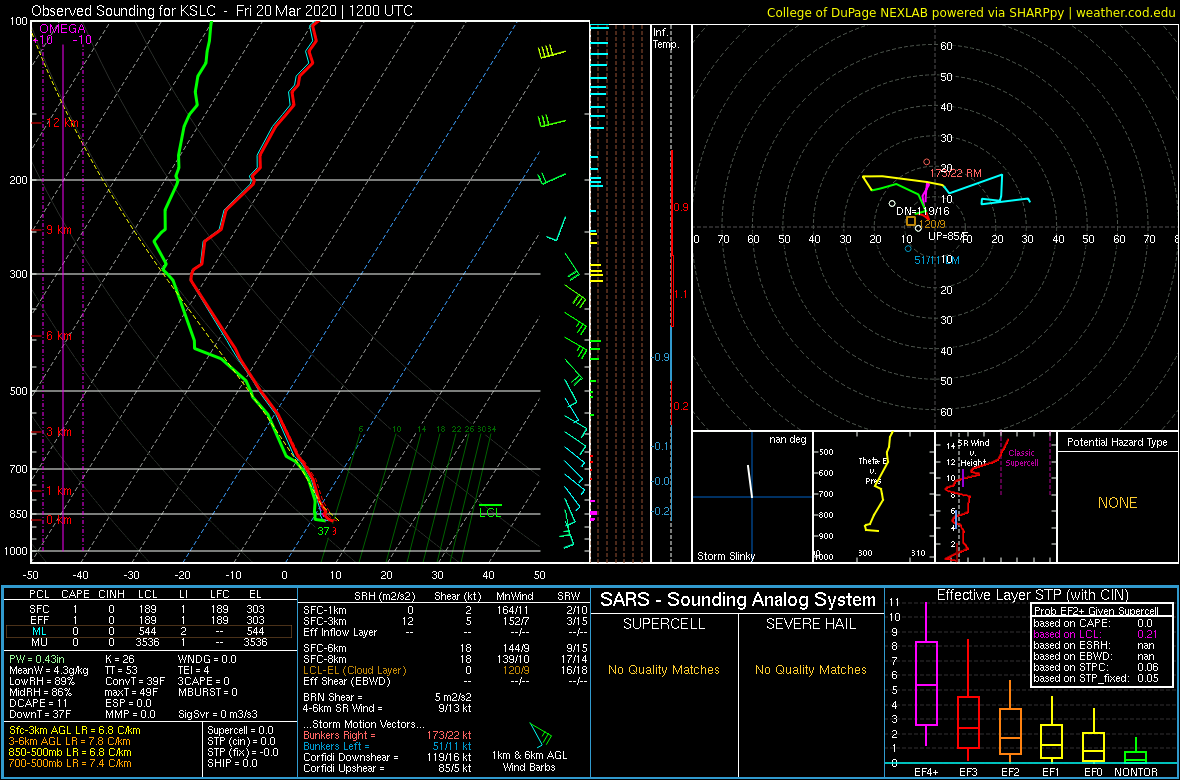The width and height of the screenshot is (1180, 780).
Task: Click the 12 km height marker
Action: [x=53, y=123]
